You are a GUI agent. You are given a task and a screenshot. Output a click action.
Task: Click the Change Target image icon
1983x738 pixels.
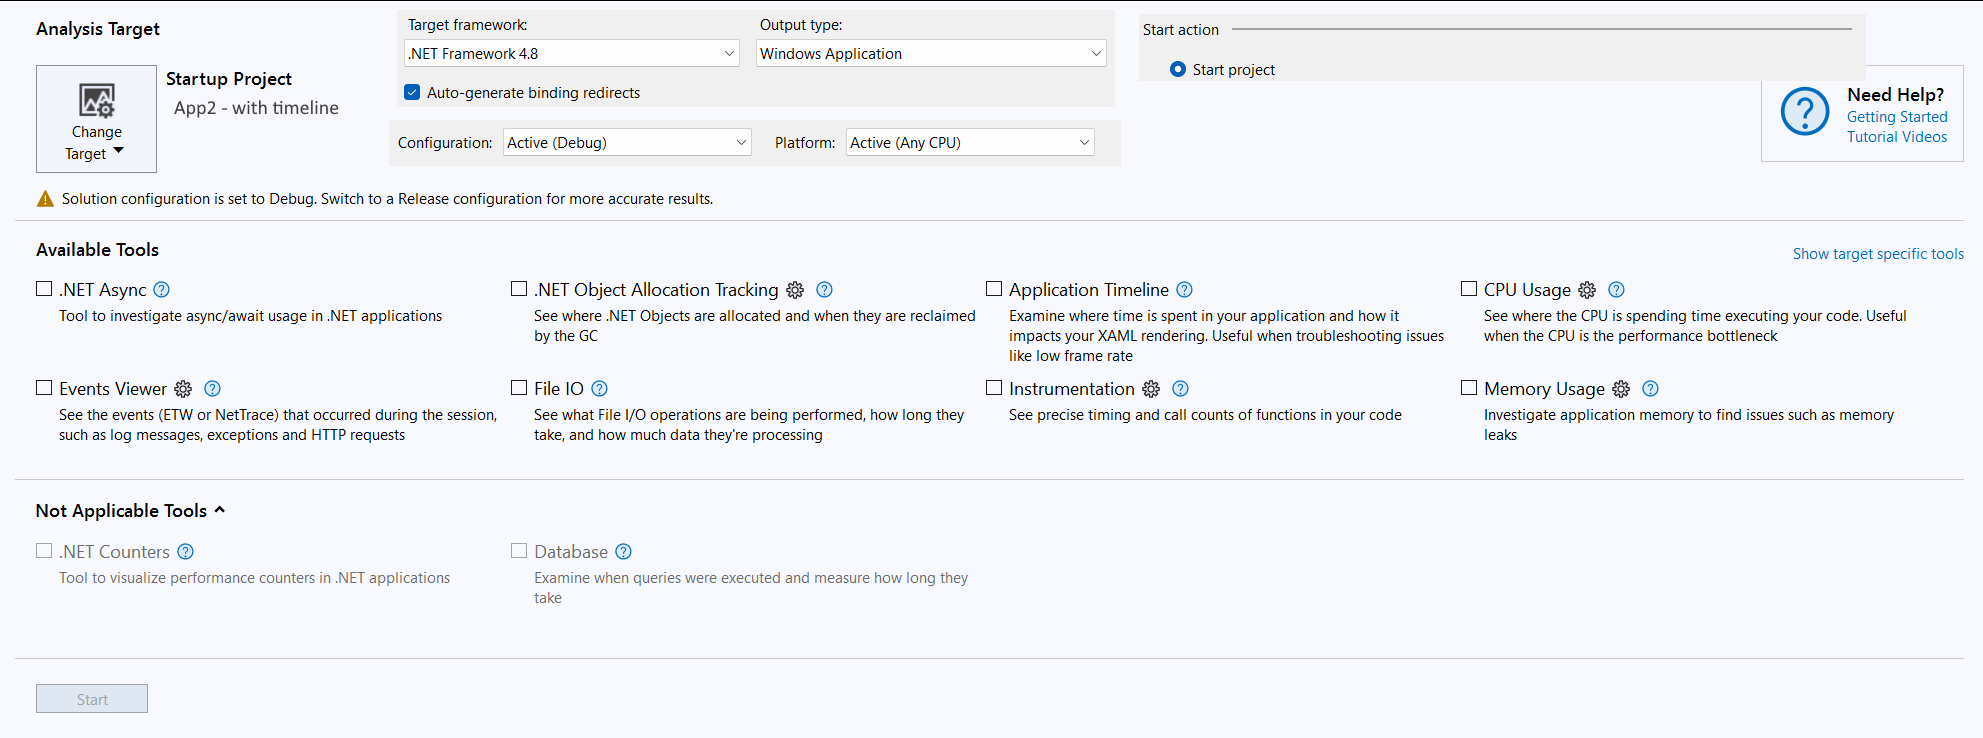[97, 101]
